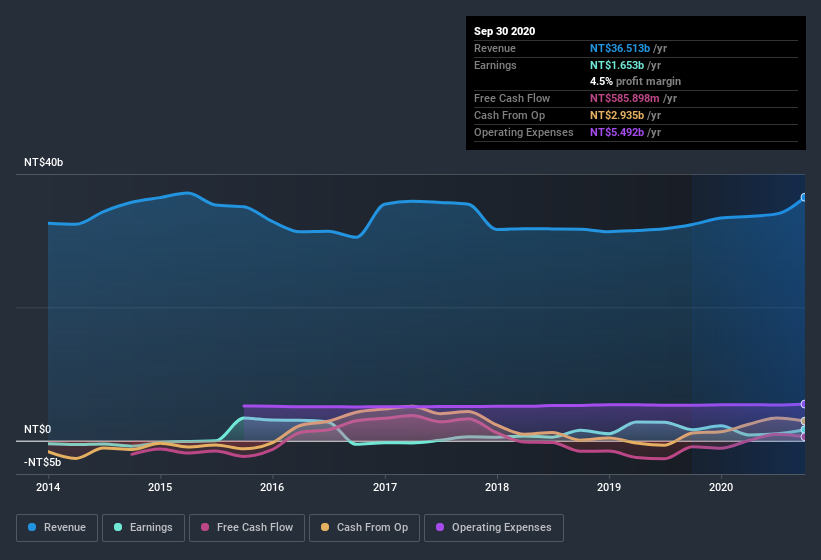Click the 2015 x-axis label

[160, 487]
